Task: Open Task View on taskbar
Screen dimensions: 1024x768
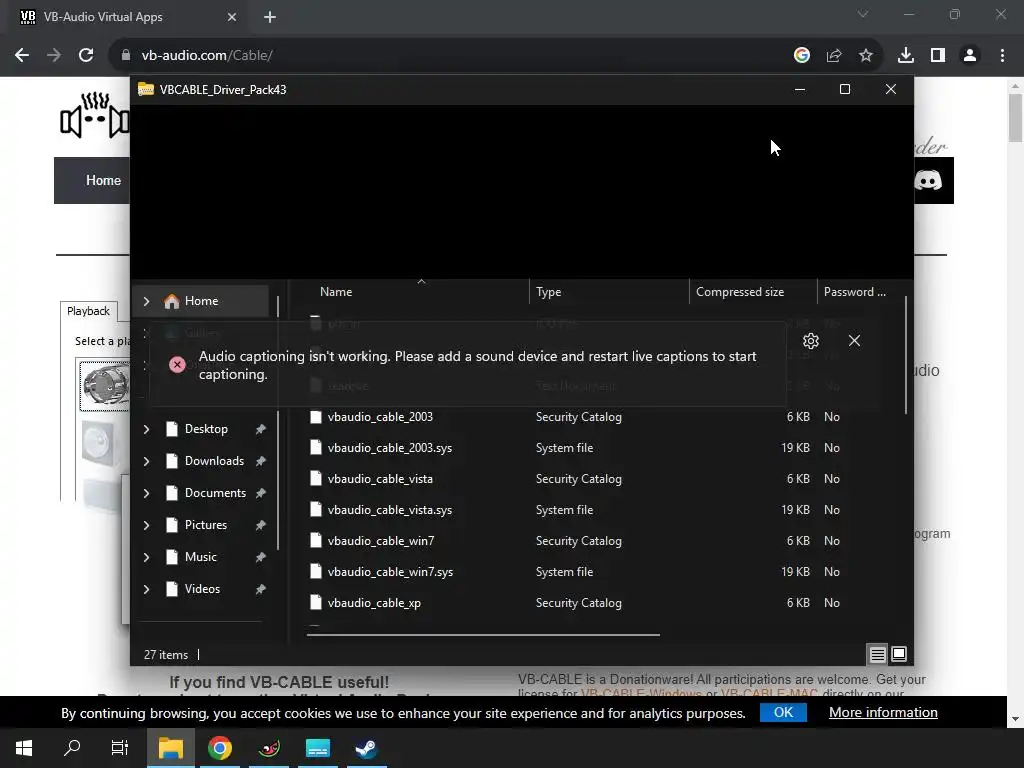Action: (x=120, y=748)
